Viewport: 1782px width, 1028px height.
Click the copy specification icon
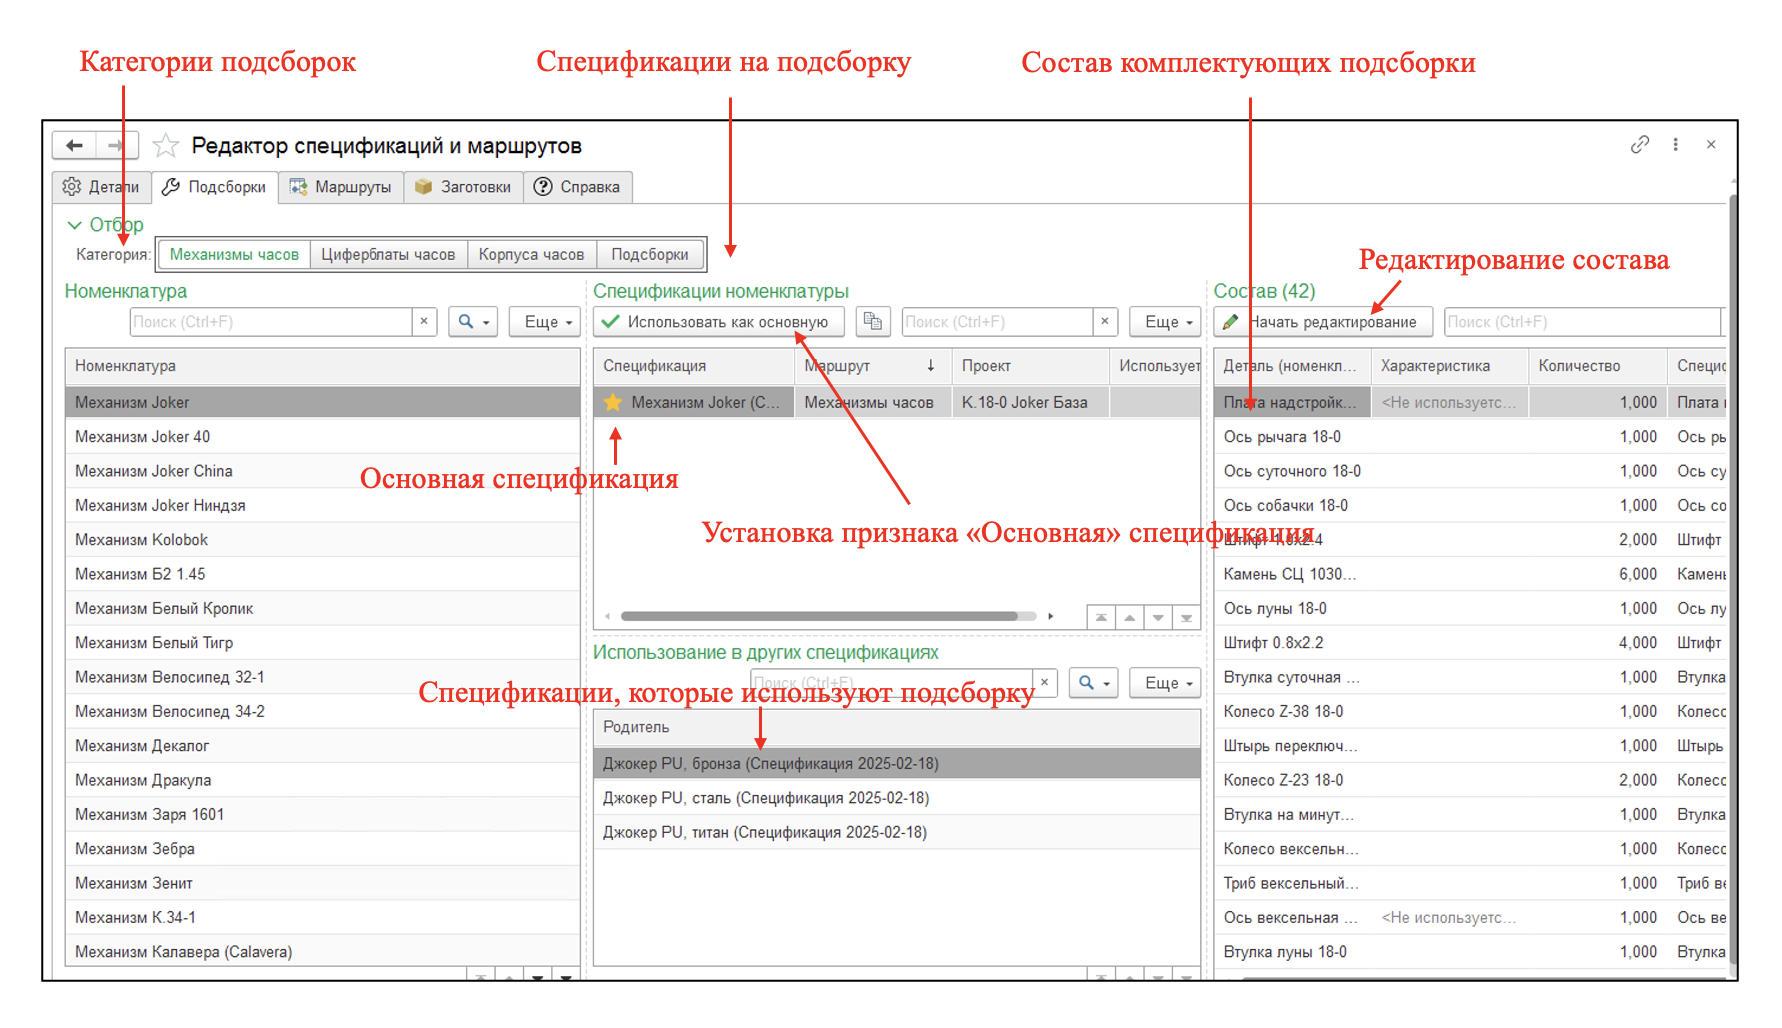[x=873, y=322]
